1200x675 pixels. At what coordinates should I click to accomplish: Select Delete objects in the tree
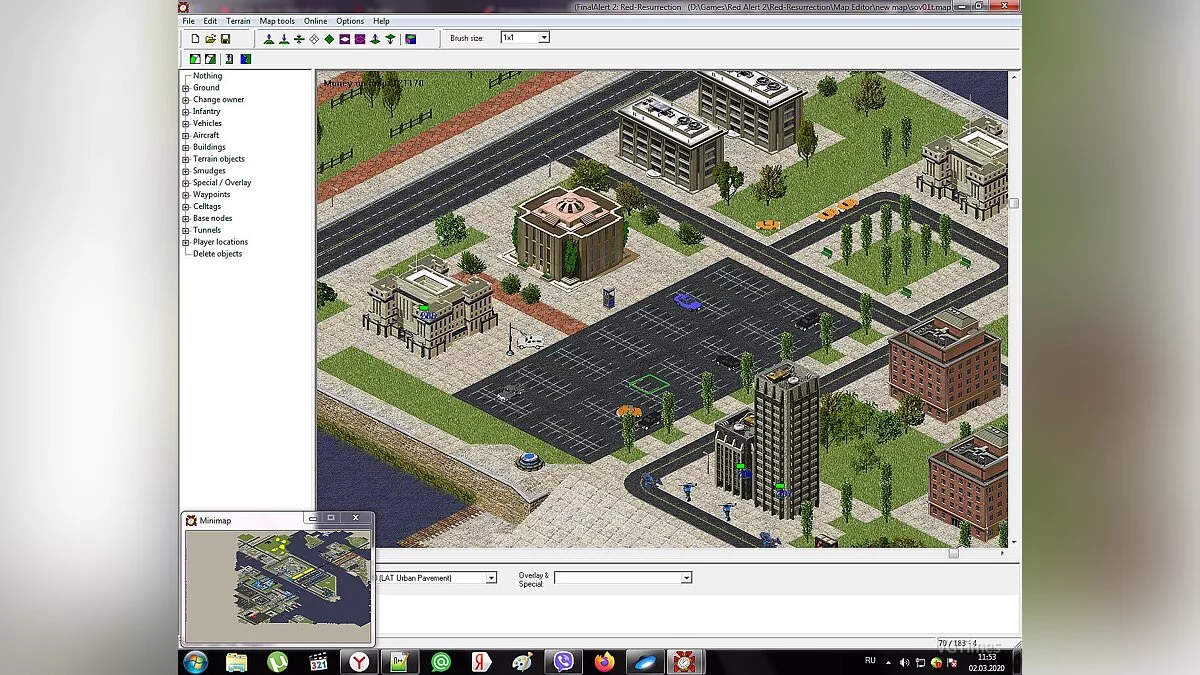coord(217,254)
